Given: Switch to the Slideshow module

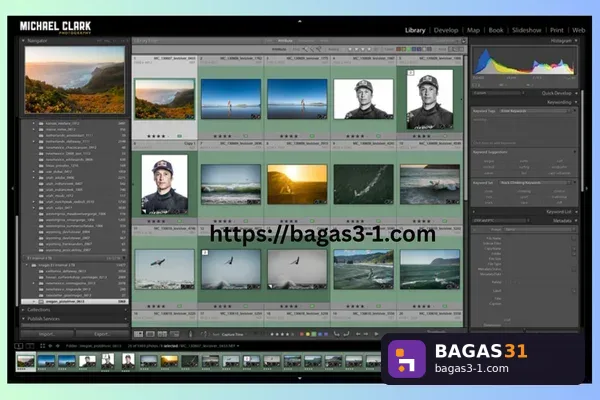Looking at the screenshot, I should coord(527,30).
